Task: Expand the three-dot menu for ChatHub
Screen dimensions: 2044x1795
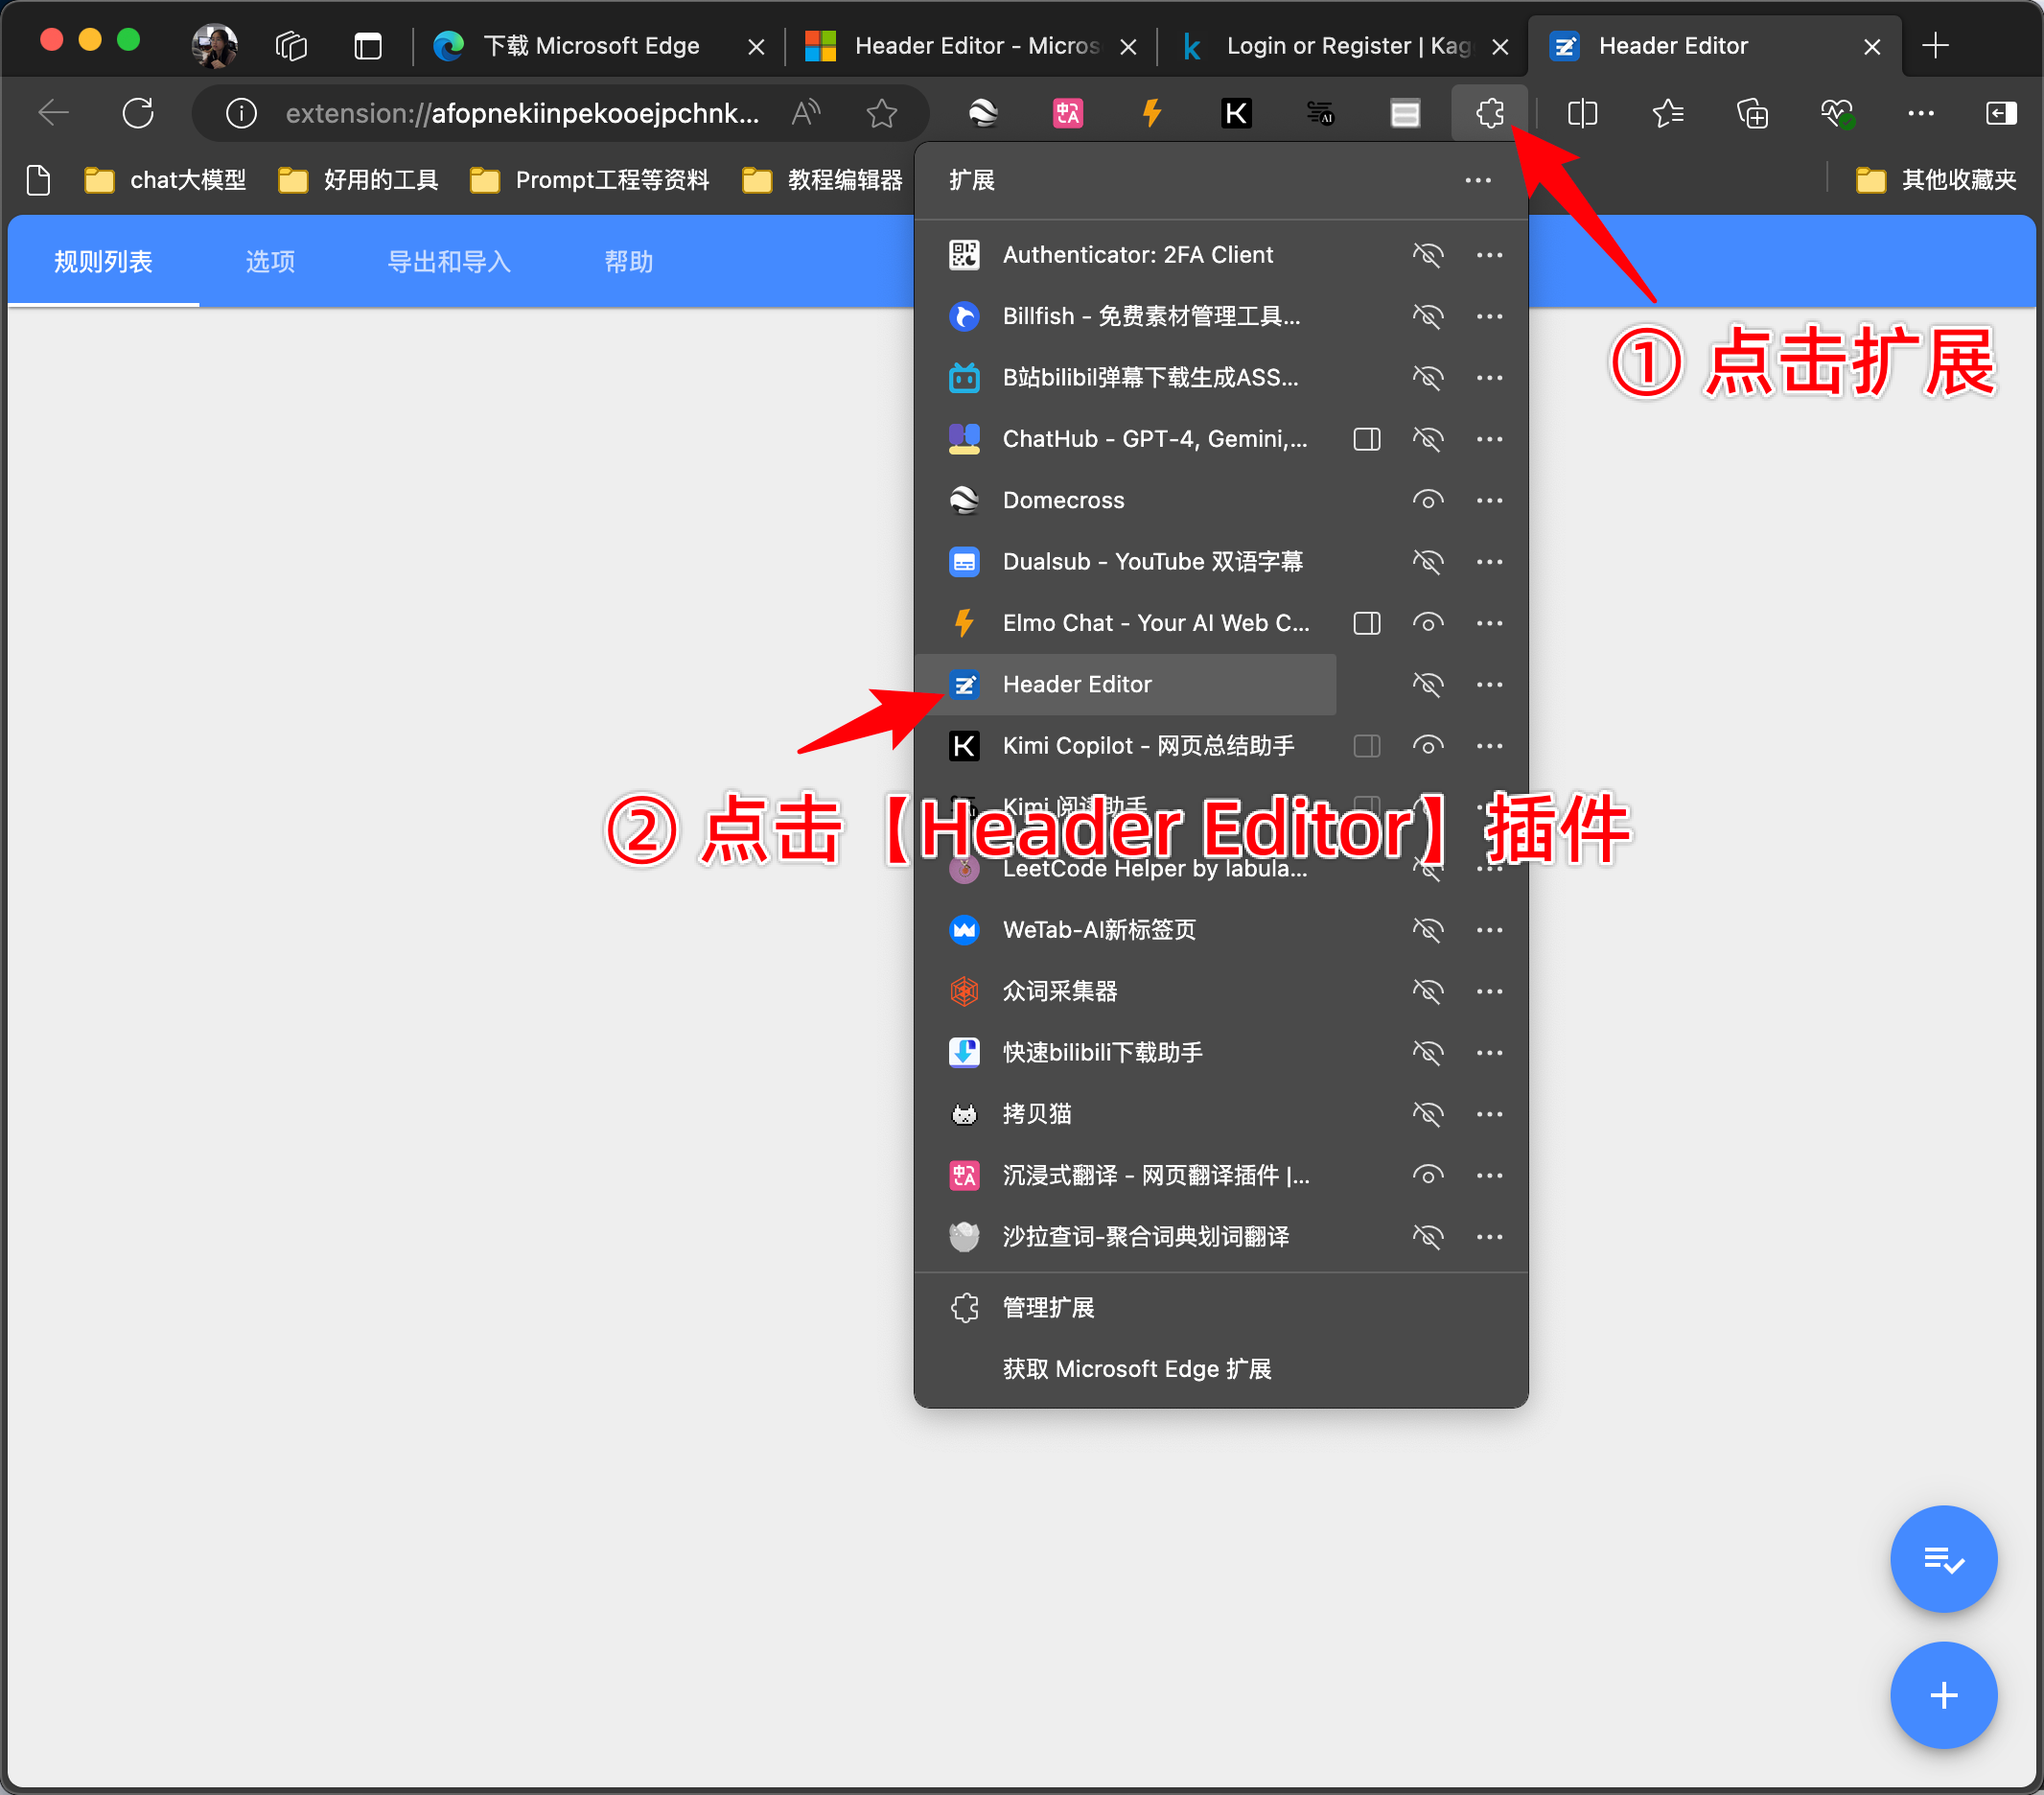Action: pyautogui.click(x=1490, y=439)
